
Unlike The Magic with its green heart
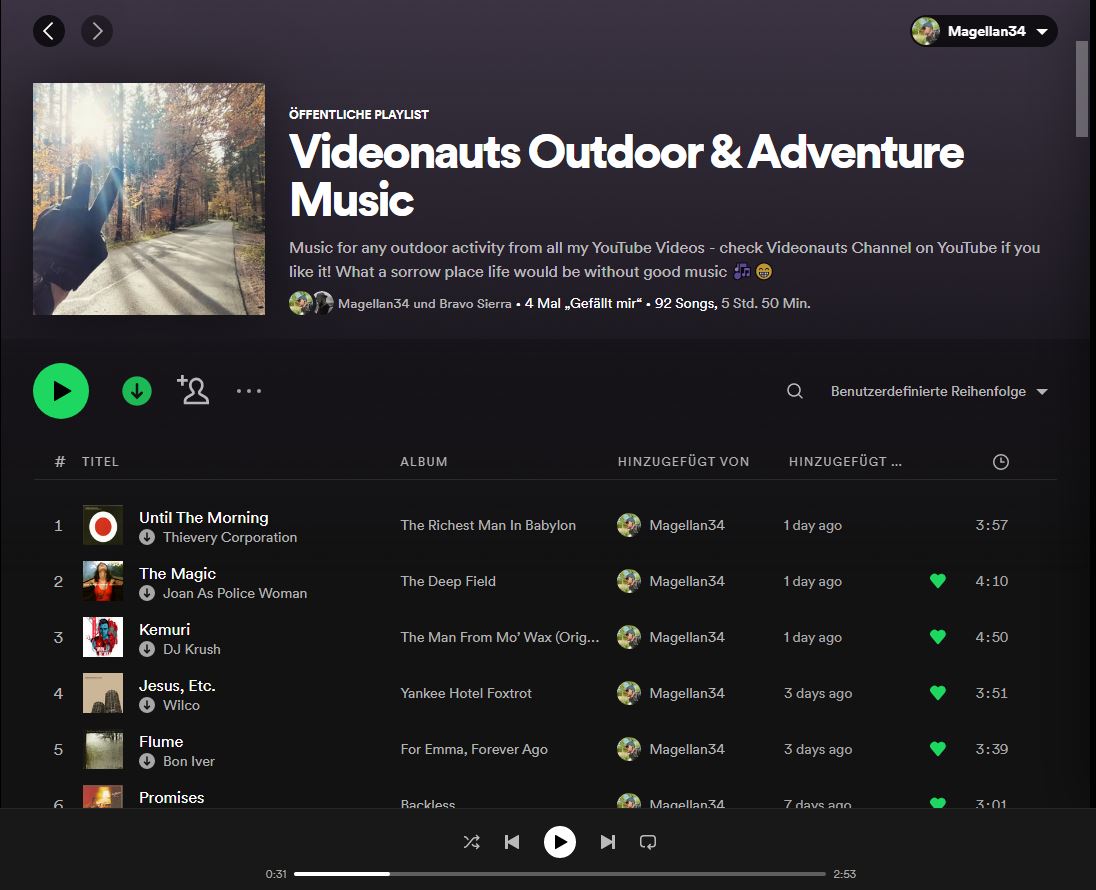tap(938, 581)
